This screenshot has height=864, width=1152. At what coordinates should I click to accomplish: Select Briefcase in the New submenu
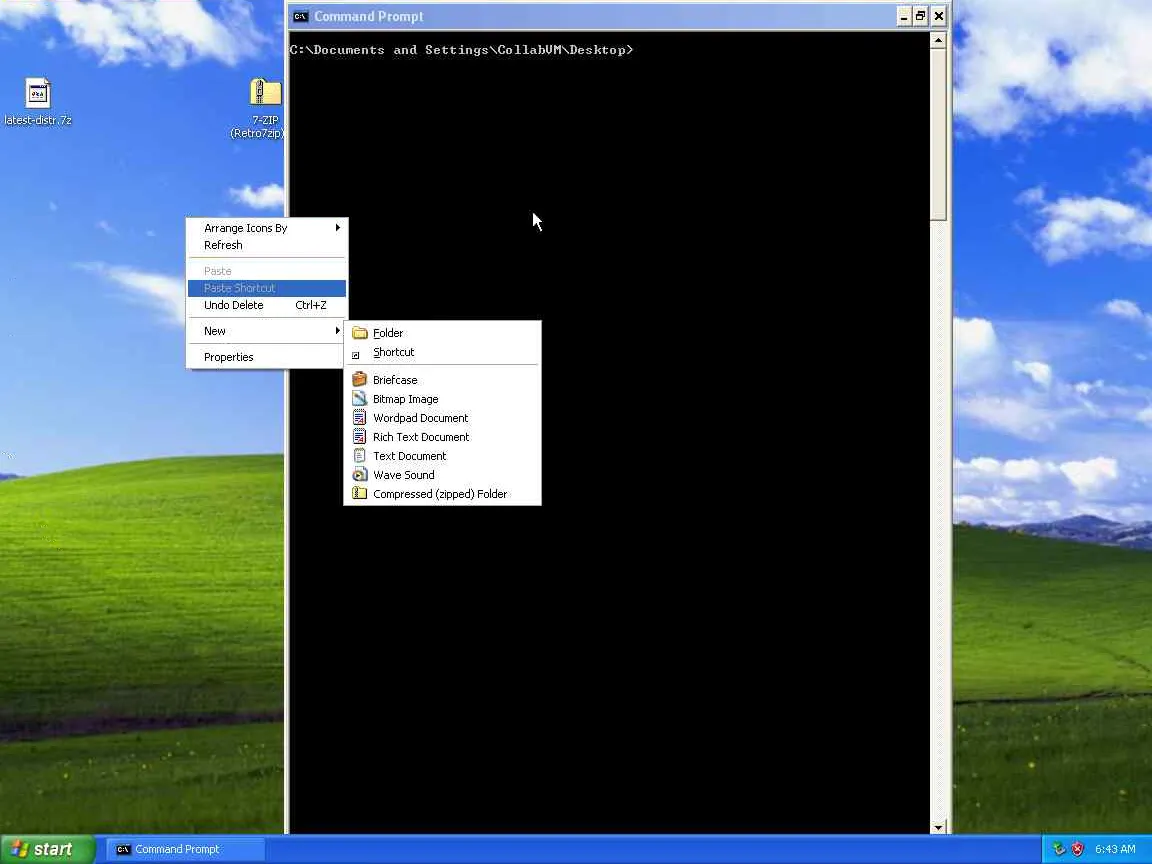442,380
